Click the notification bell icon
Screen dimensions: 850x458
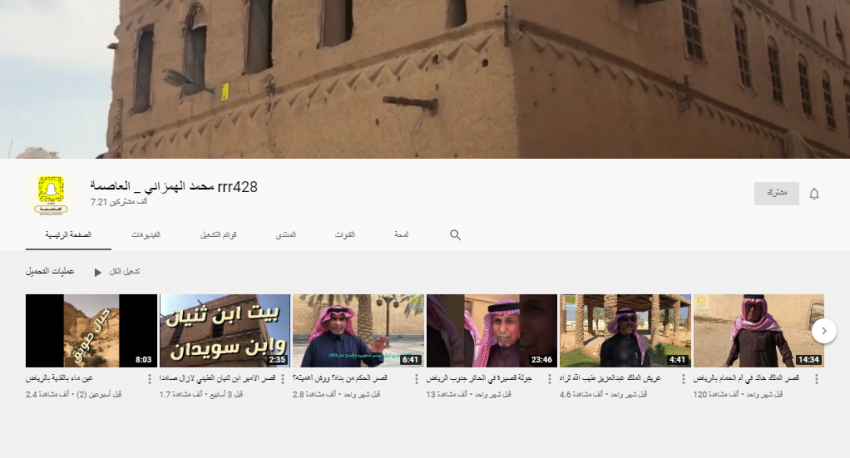tap(814, 194)
